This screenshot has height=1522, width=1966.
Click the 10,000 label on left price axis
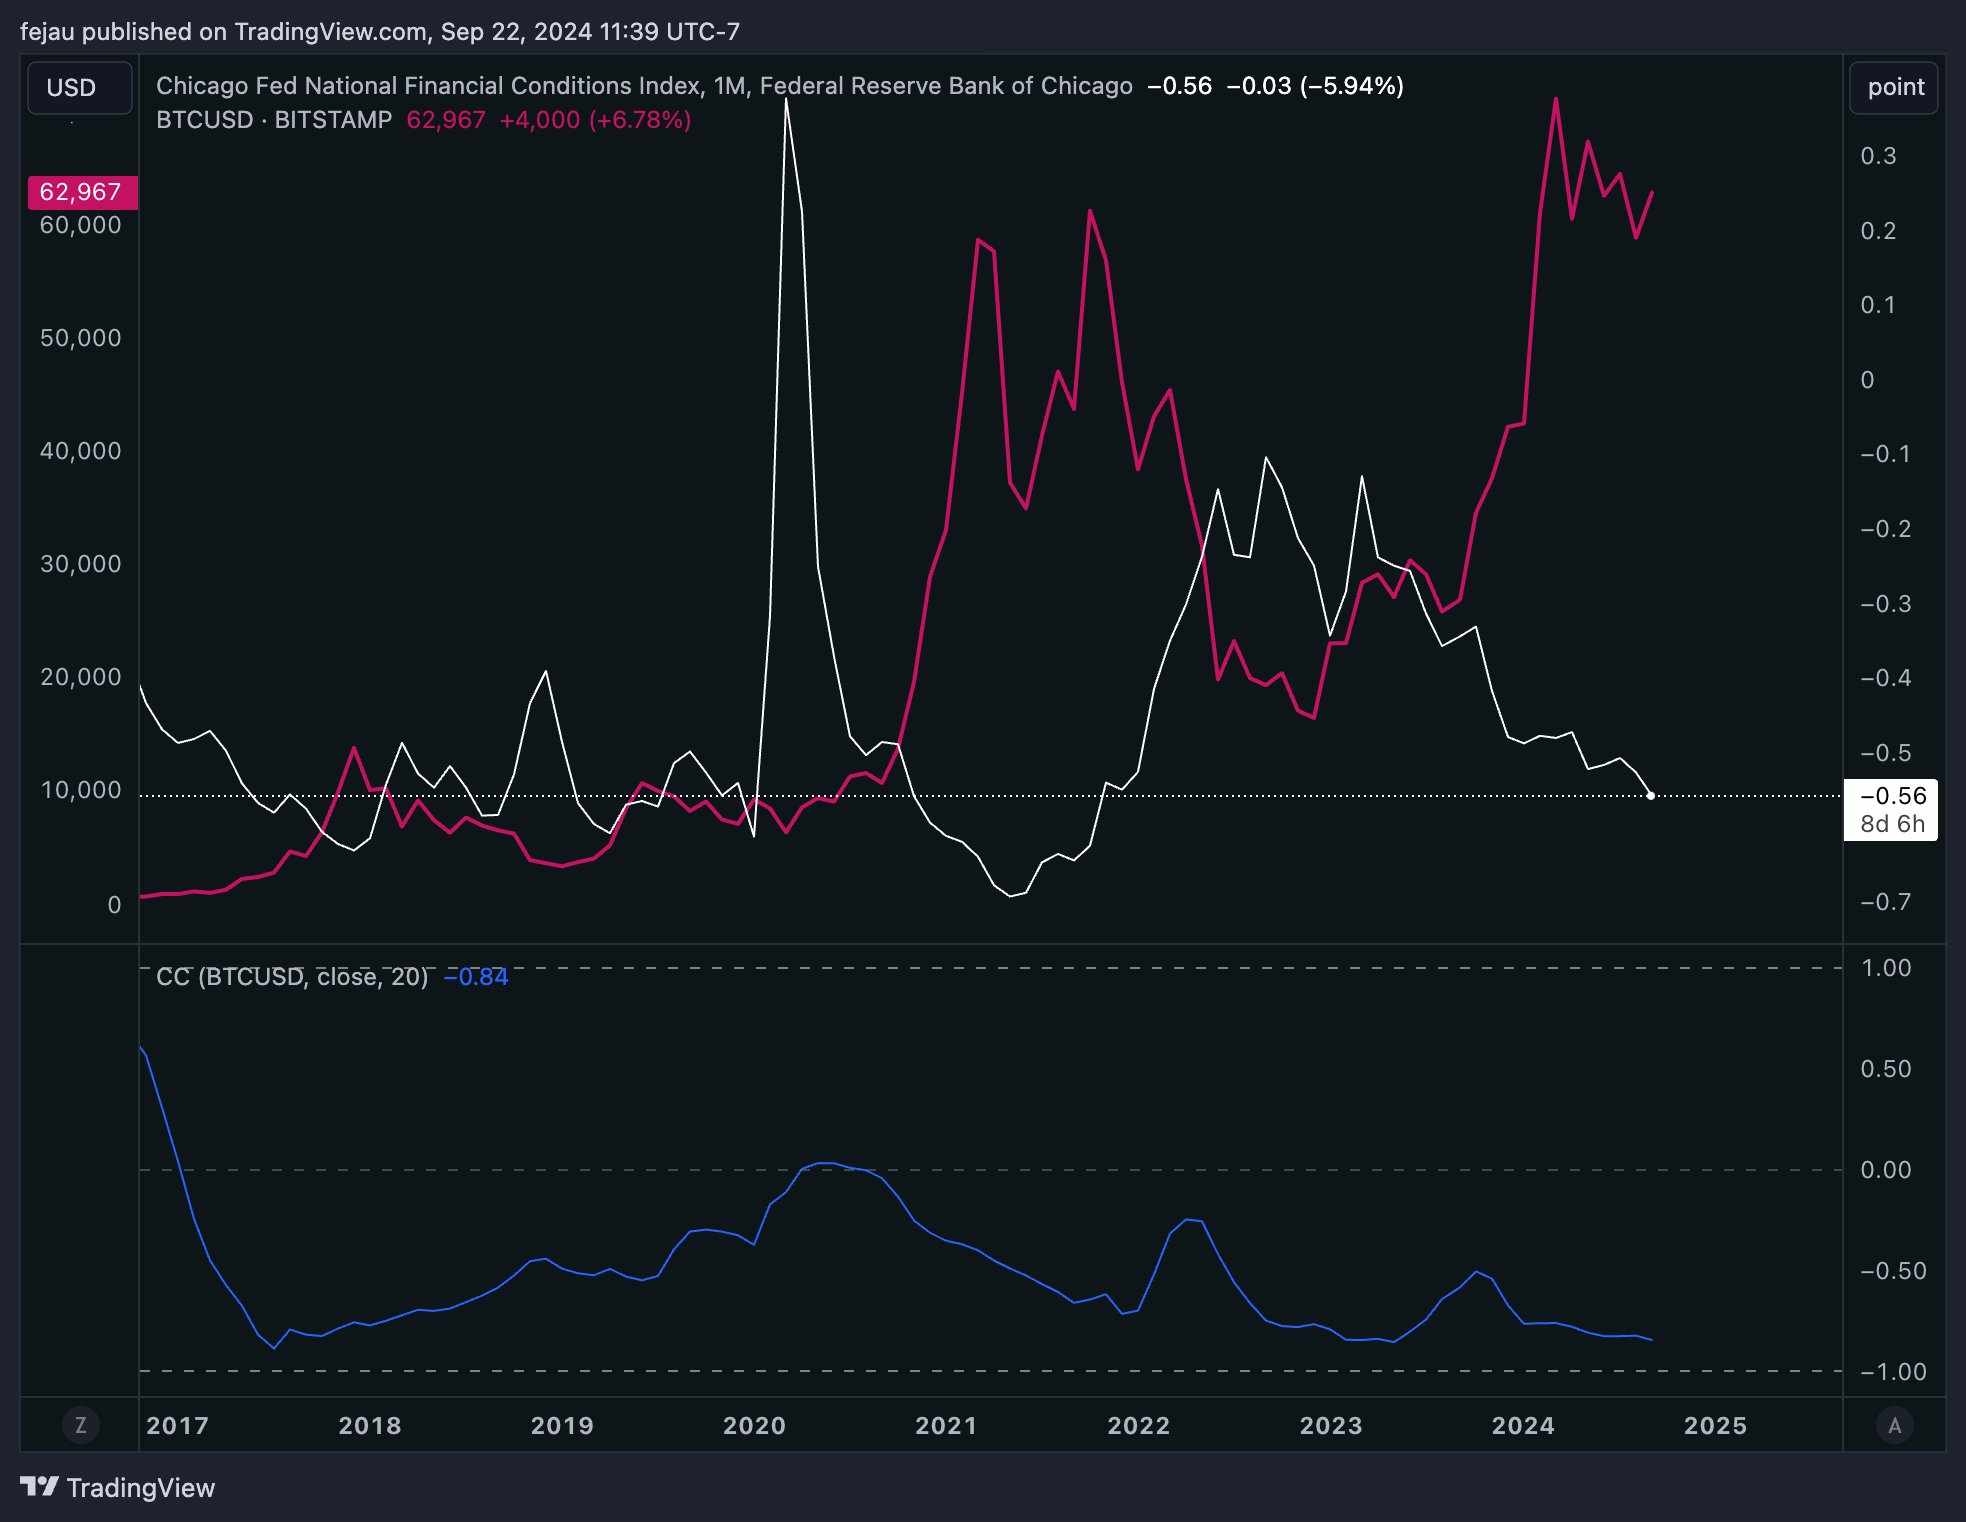pyautogui.click(x=80, y=790)
